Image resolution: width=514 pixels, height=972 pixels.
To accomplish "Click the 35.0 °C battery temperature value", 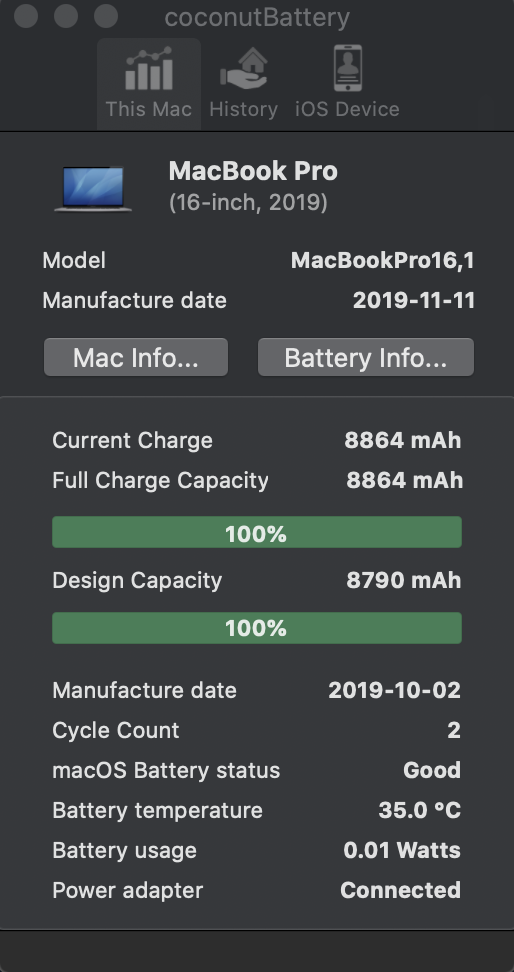I will point(420,810).
